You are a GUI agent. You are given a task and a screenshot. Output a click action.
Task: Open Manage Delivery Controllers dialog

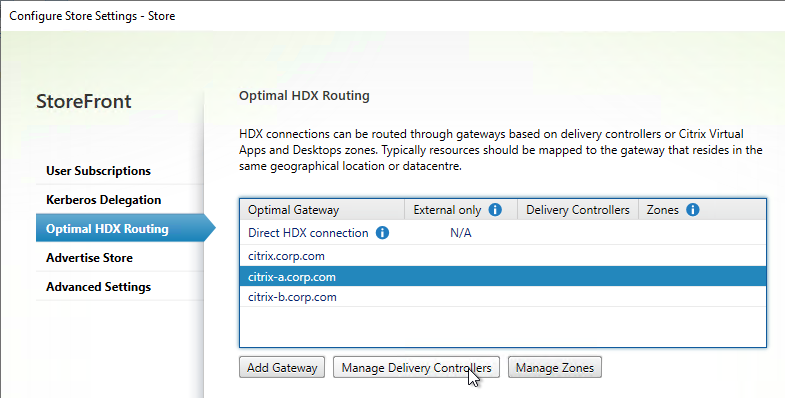tap(416, 367)
